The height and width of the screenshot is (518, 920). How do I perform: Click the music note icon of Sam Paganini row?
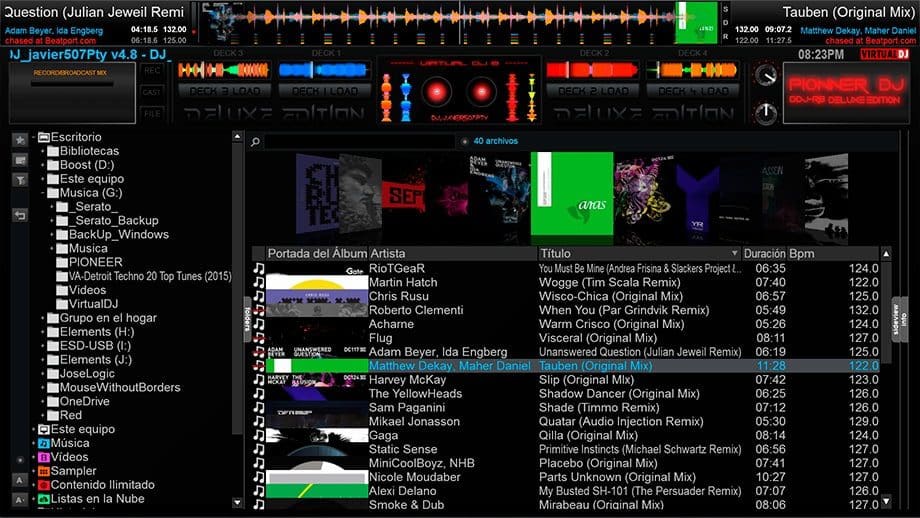259,408
